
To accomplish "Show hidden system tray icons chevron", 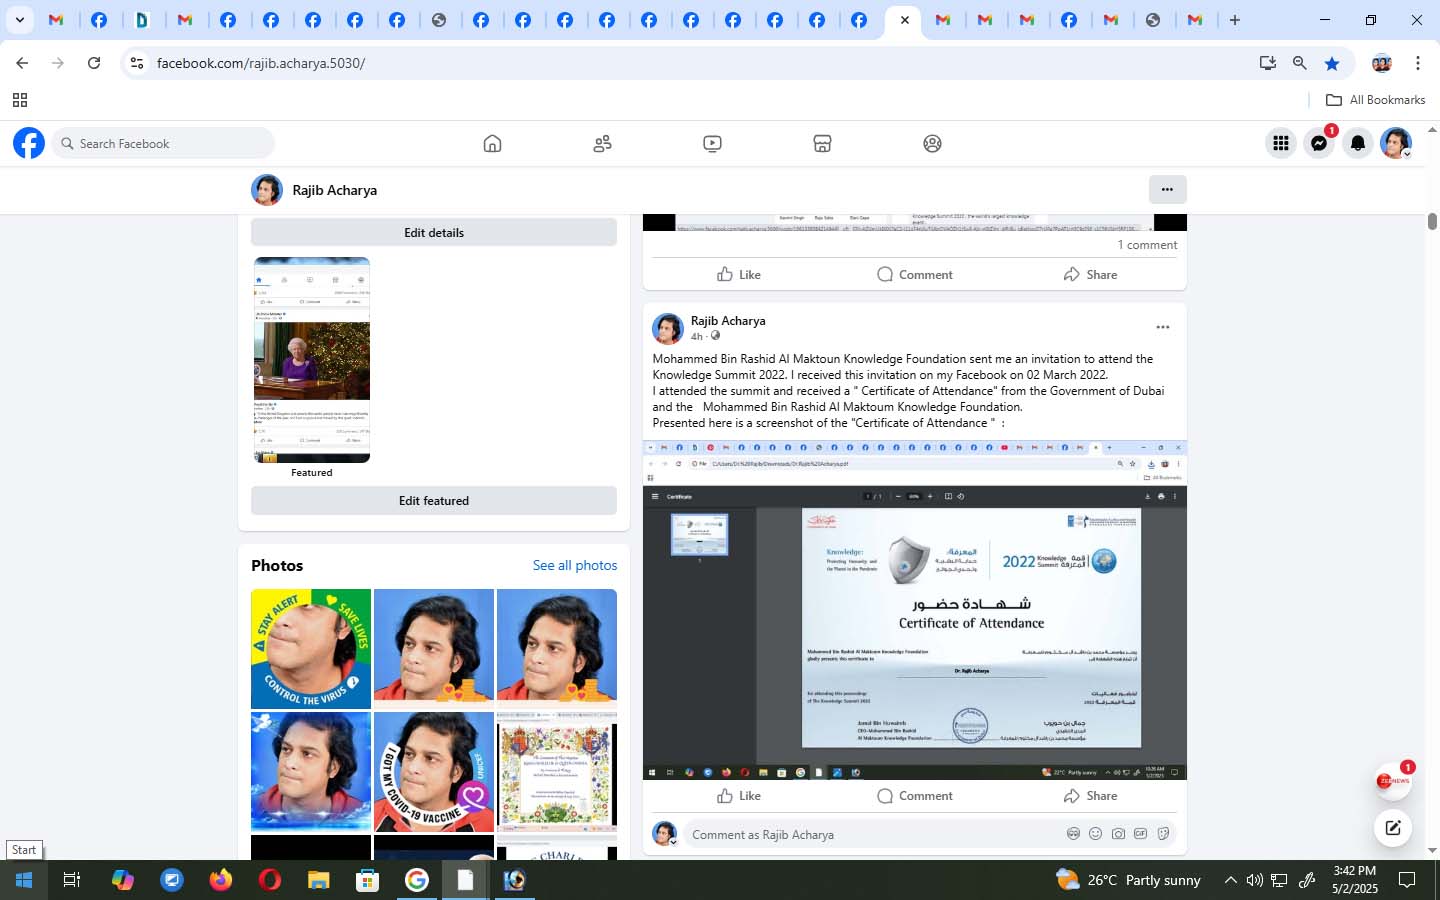I will [x=1230, y=880].
